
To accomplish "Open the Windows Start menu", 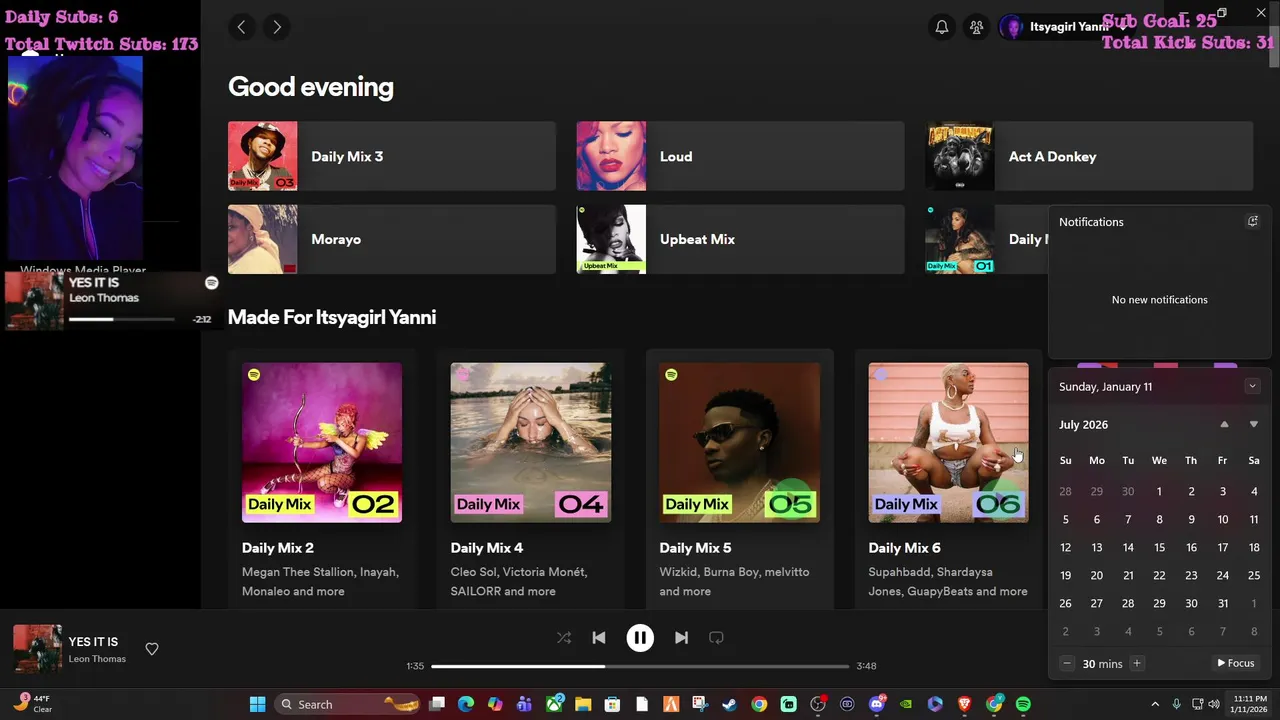I will tap(257, 704).
